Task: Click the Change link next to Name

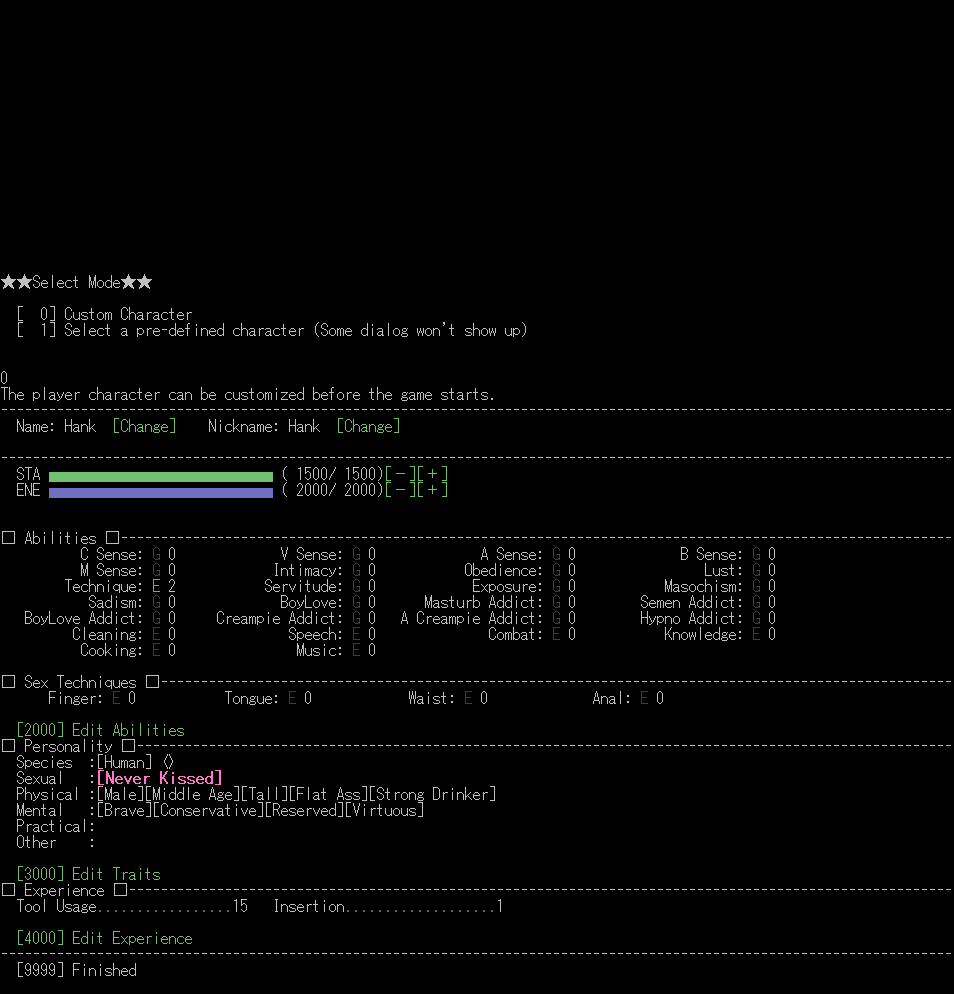Action: [144, 426]
